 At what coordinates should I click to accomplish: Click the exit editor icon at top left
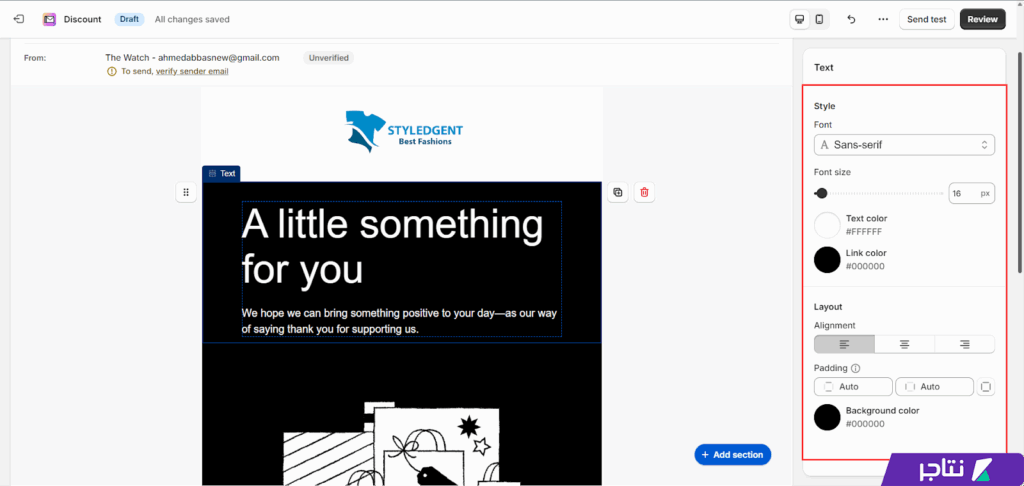point(19,19)
